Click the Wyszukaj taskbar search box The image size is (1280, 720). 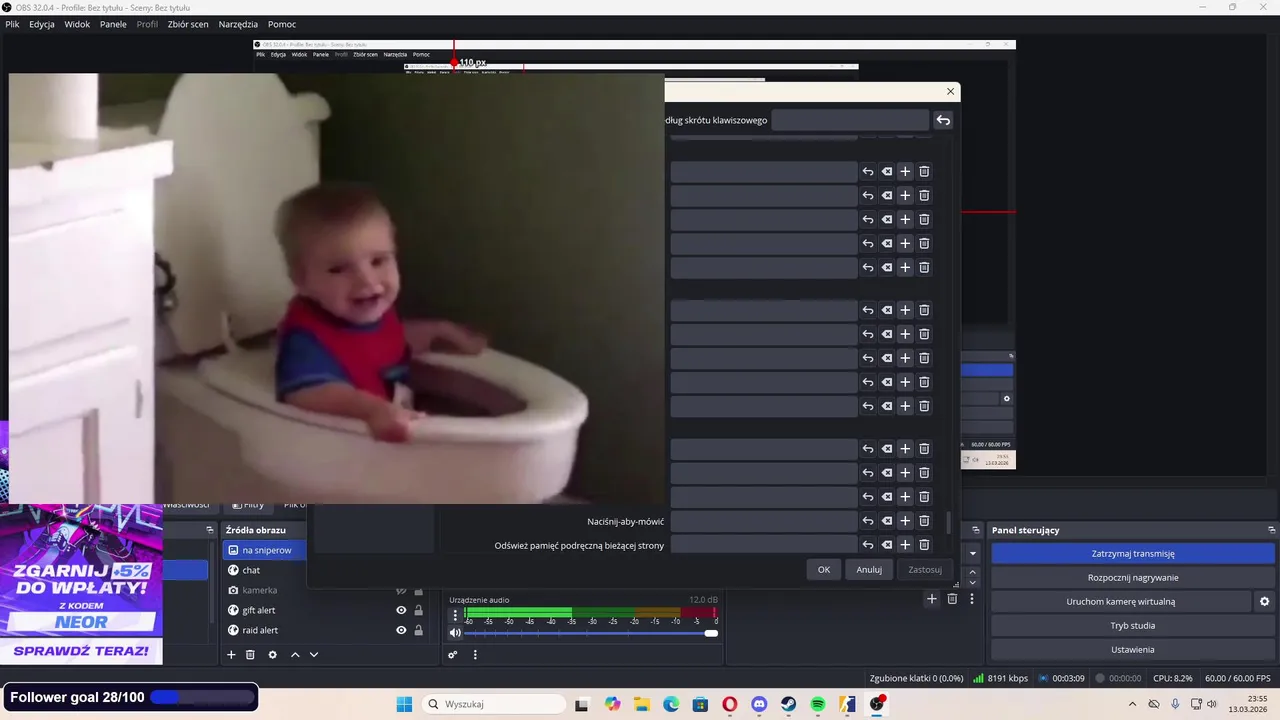[x=494, y=704]
